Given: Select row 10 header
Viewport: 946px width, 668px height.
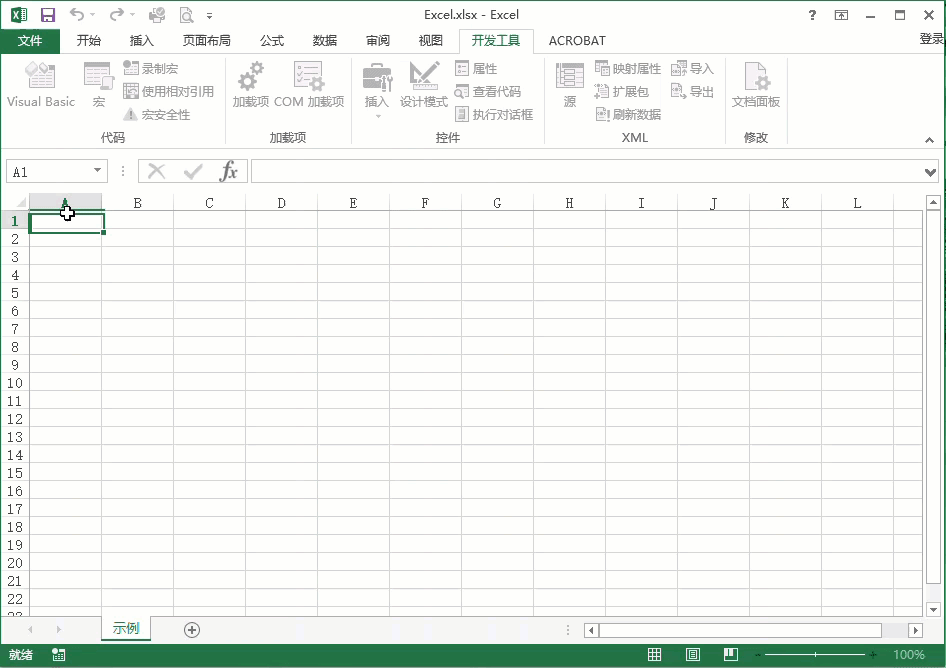Looking at the screenshot, I should tap(15, 383).
